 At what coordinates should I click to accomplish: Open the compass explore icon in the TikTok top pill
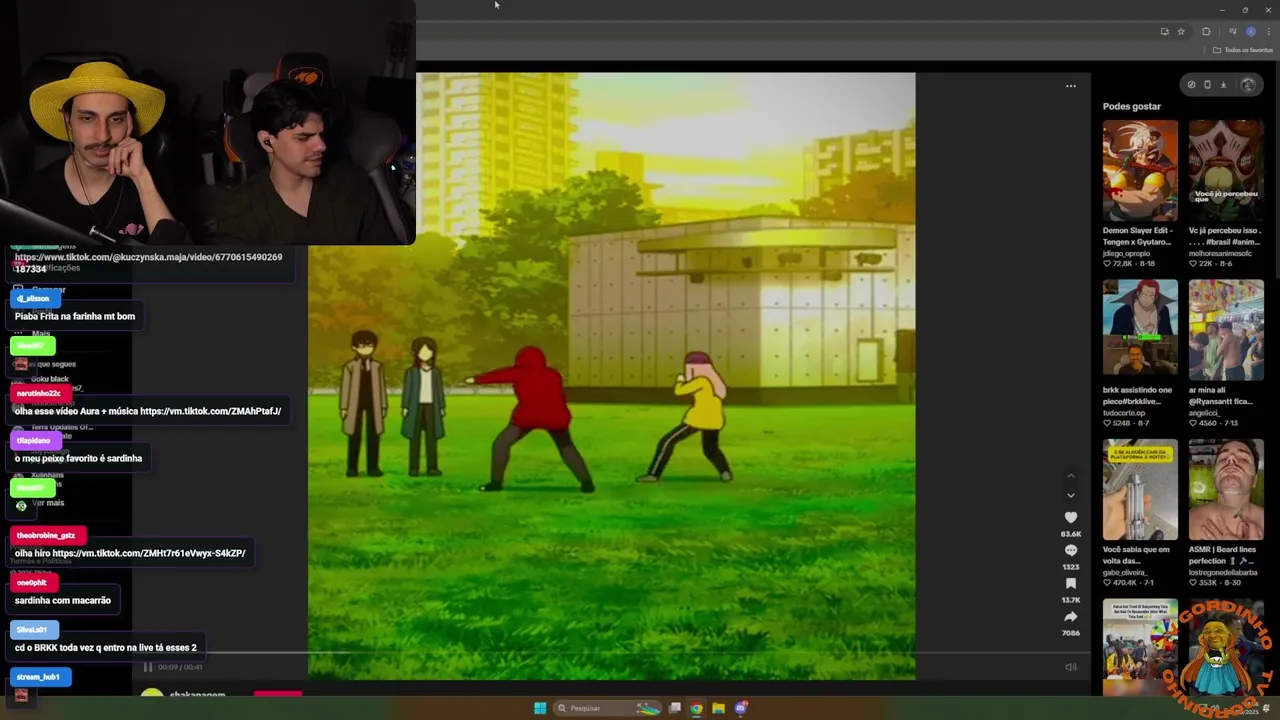point(1191,85)
